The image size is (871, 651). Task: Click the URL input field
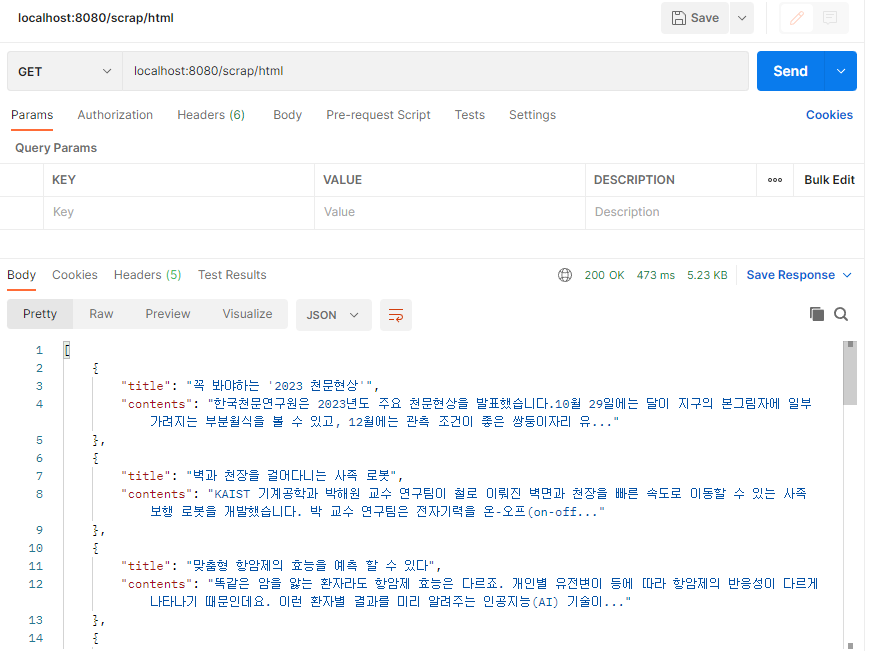(x=400, y=71)
